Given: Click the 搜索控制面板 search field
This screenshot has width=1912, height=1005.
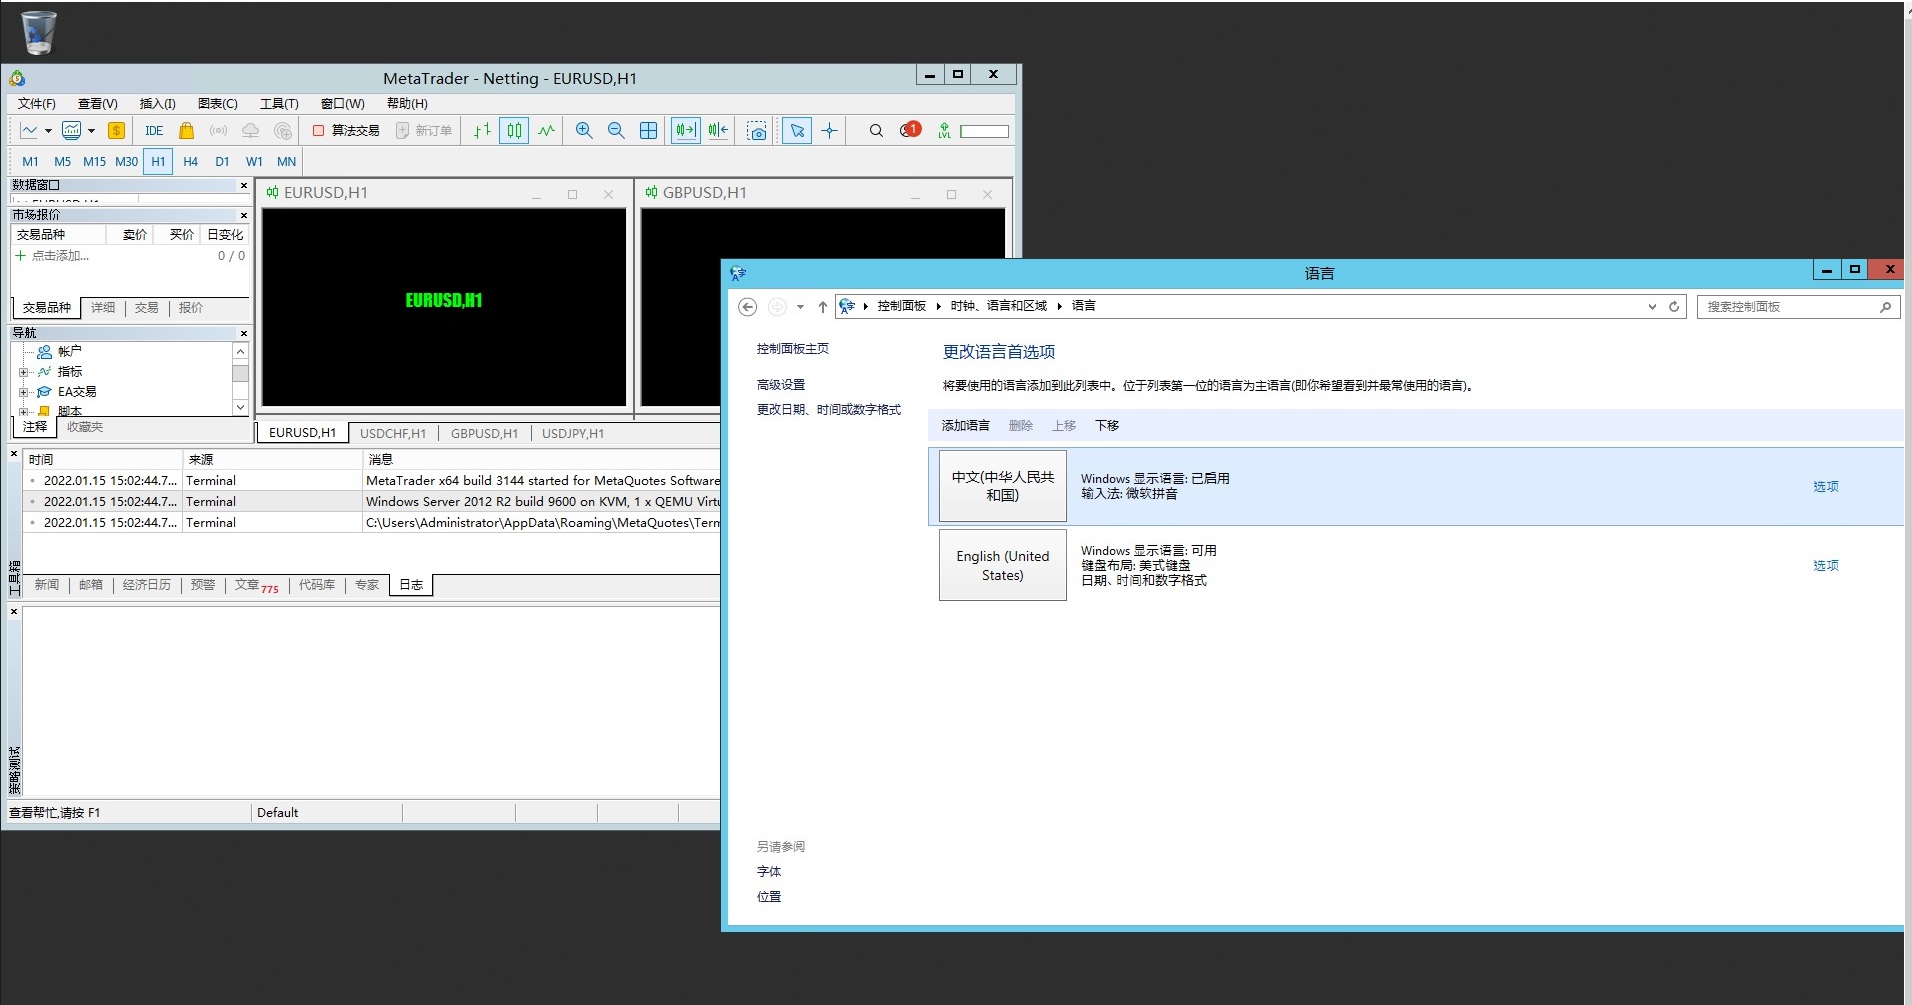Looking at the screenshot, I should point(1786,307).
